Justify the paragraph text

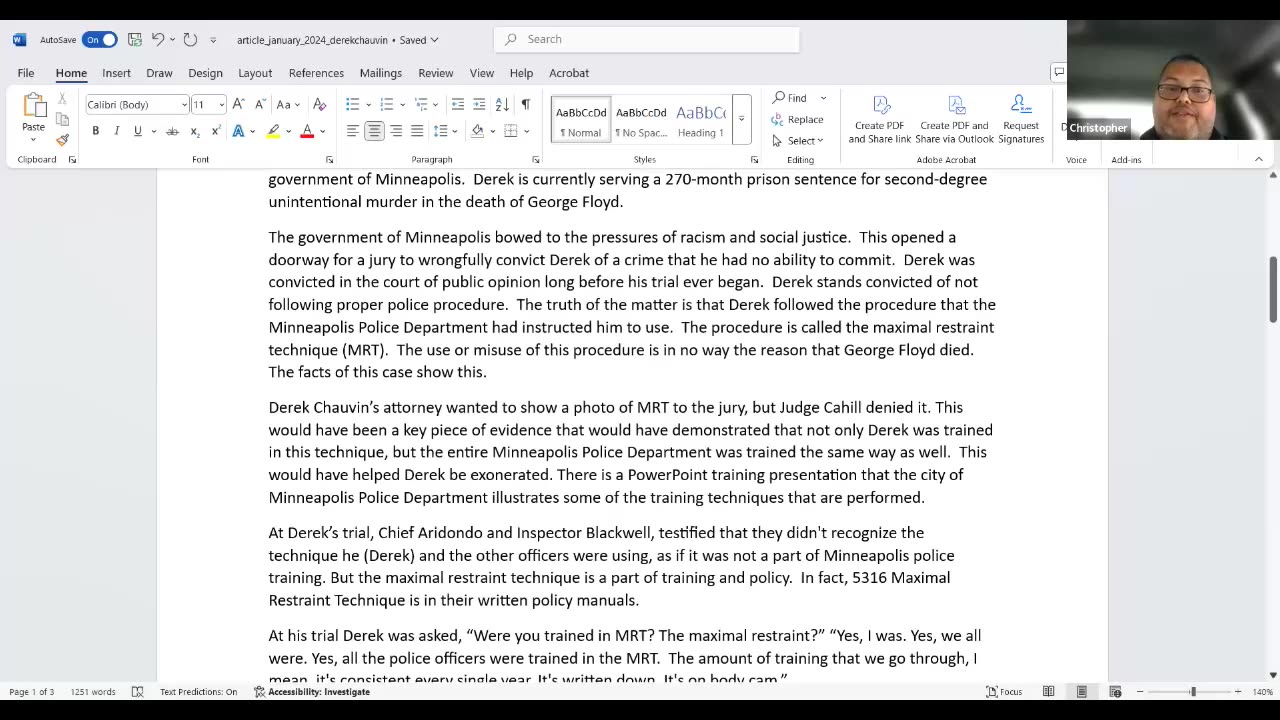point(417,131)
